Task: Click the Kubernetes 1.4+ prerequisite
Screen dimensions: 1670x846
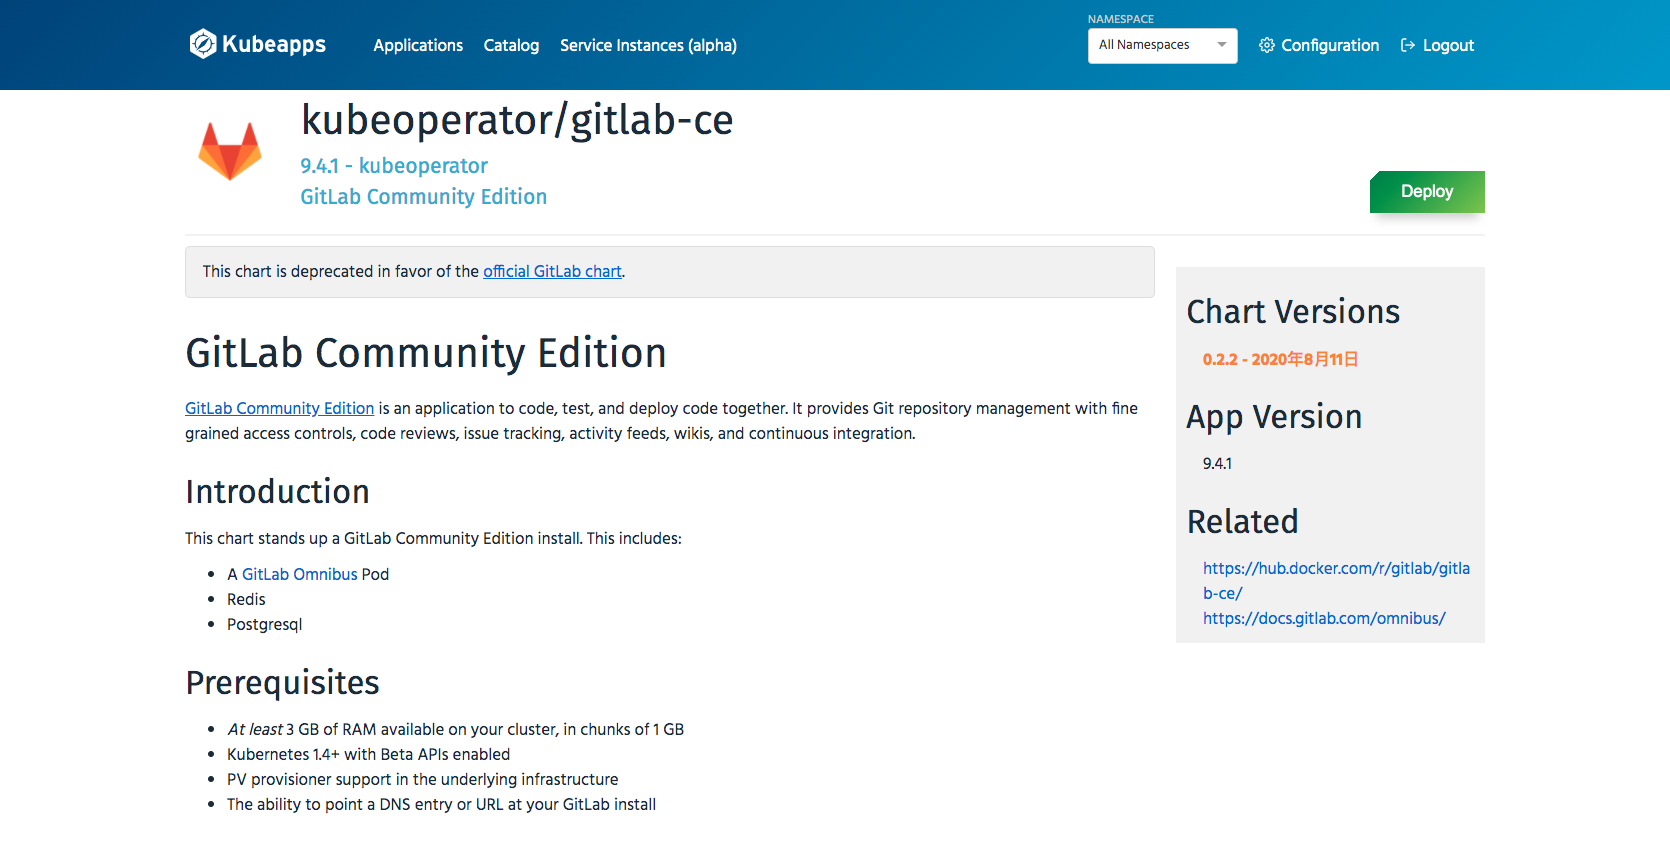Action: tap(368, 754)
